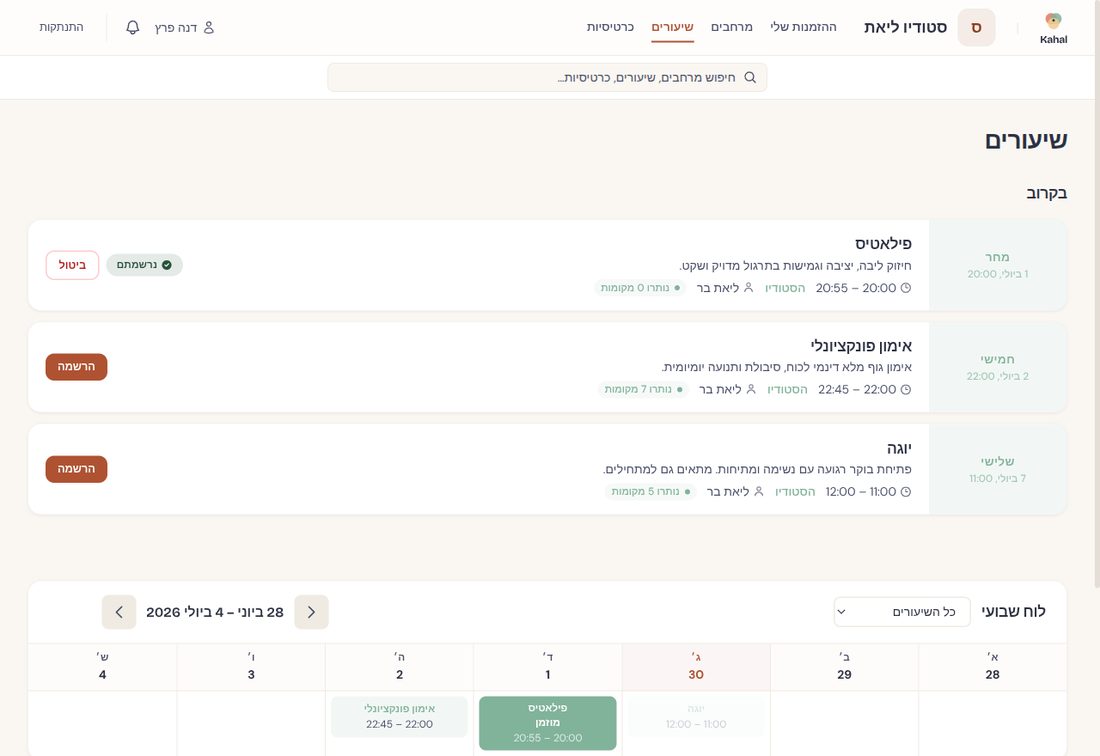Click instructor person icon in פילאטיס row
This screenshot has width=1100, height=756.
(x=749, y=288)
